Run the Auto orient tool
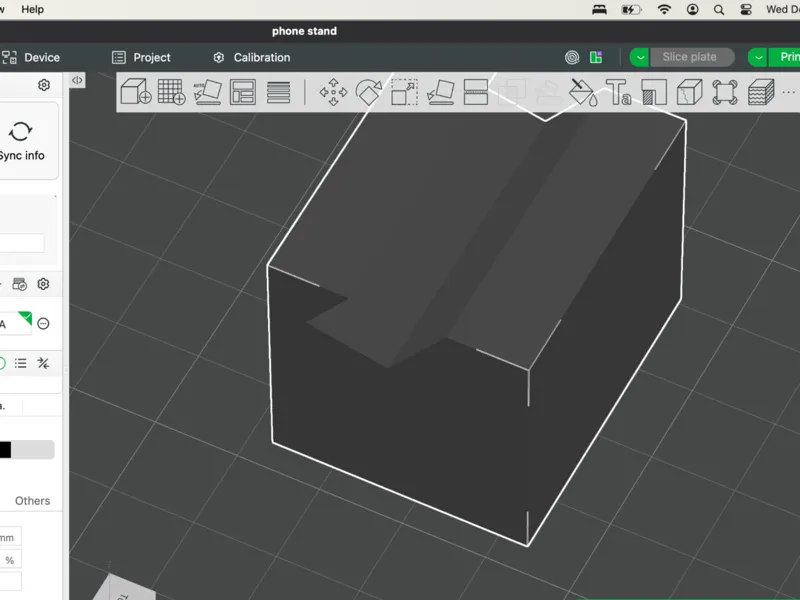Image resolution: width=800 pixels, height=600 pixels. pyautogui.click(x=207, y=92)
